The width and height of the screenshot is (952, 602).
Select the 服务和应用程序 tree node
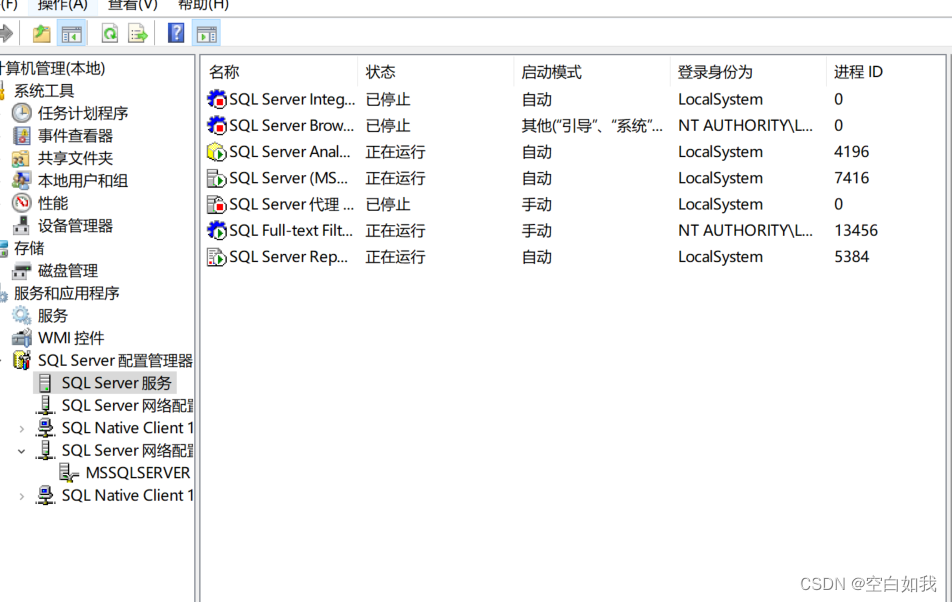[x=67, y=293]
